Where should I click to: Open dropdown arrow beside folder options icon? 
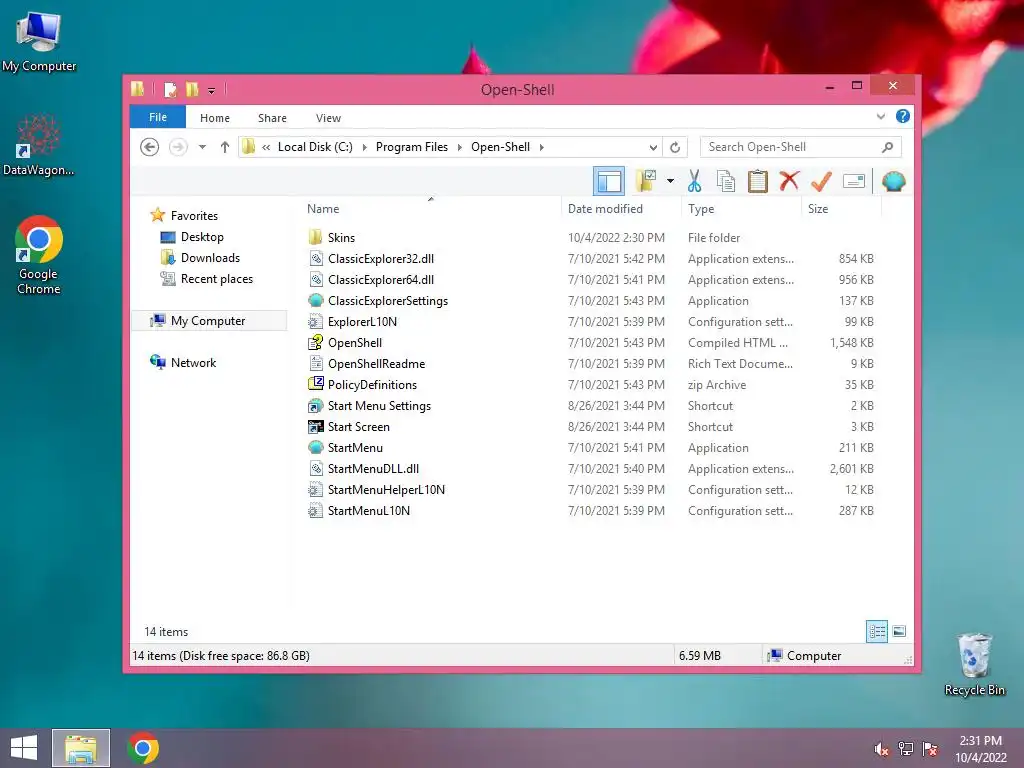(x=670, y=181)
